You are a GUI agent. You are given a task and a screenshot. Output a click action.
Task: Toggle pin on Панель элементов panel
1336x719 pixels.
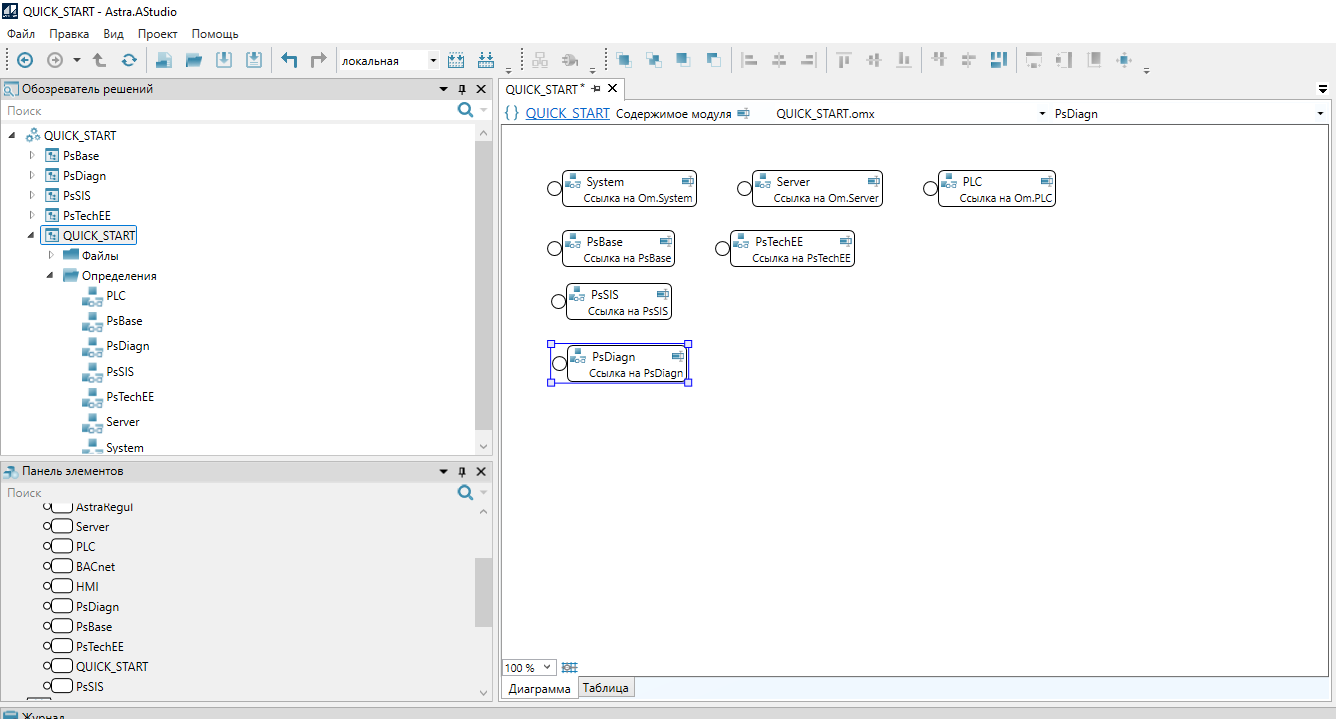tap(462, 471)
